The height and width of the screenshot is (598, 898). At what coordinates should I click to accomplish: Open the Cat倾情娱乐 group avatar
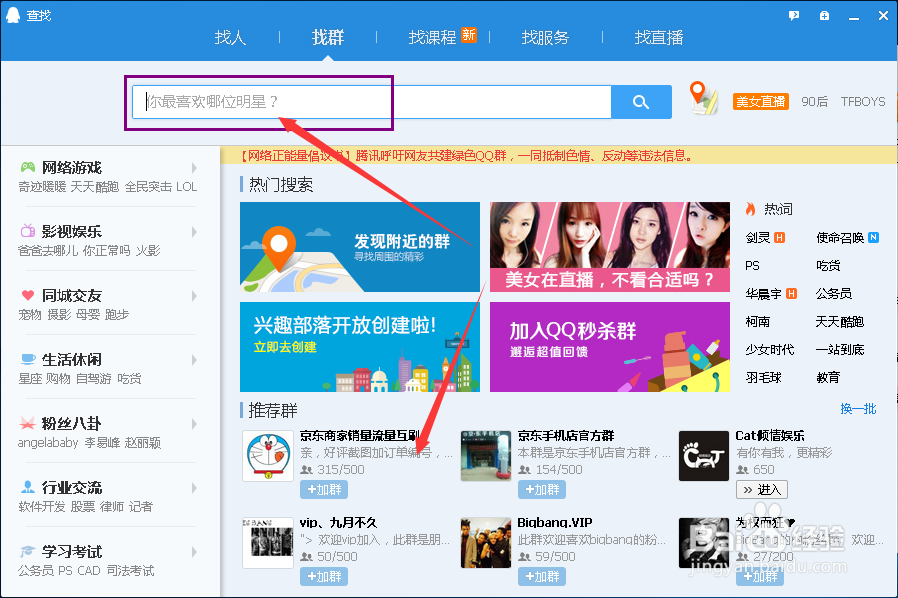[x=704, y=456]
